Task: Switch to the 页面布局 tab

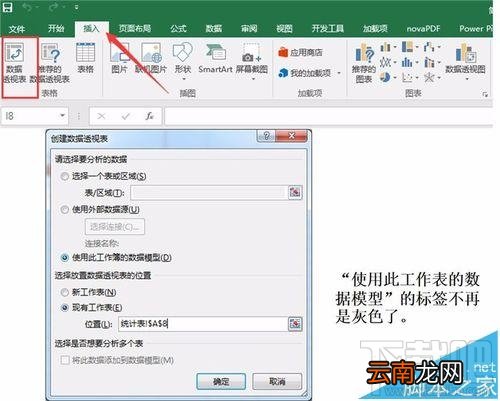Action: tap(135, 28)
